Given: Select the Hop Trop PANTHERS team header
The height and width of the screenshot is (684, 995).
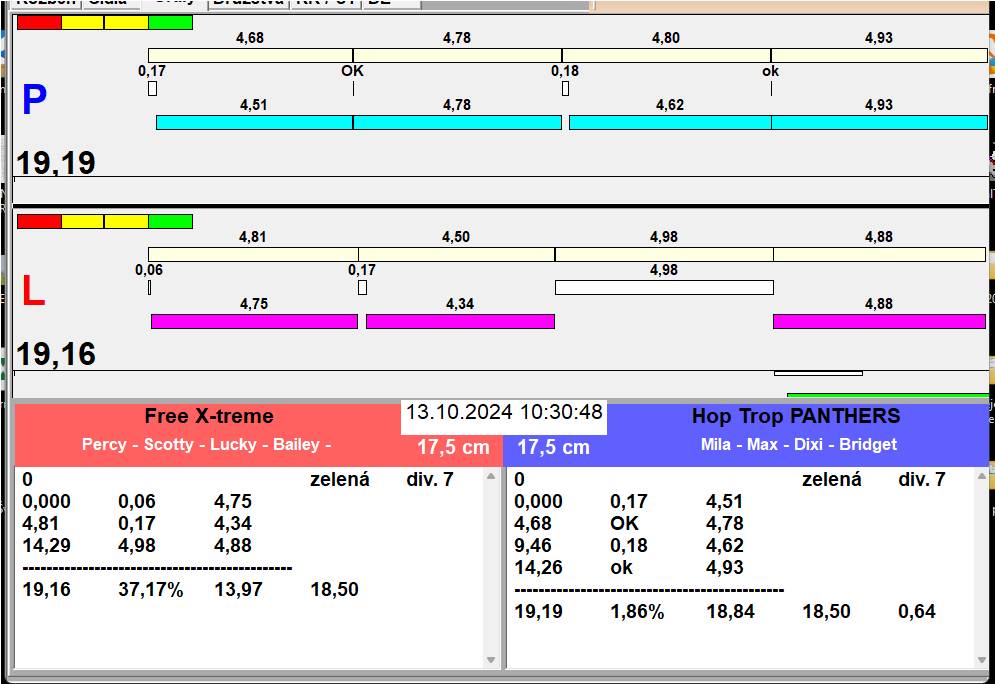Looking at the screenshot, I should 795,417.
